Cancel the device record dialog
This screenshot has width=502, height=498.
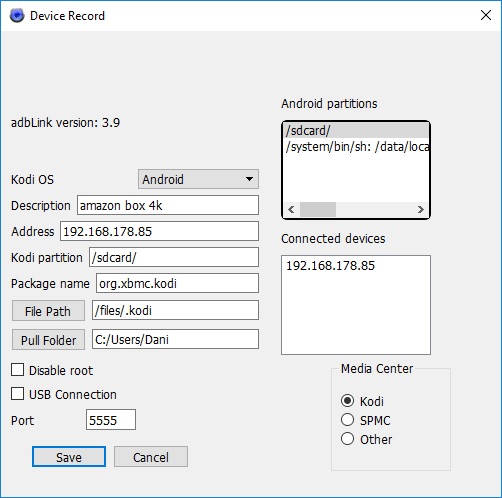tap(151, 457)
